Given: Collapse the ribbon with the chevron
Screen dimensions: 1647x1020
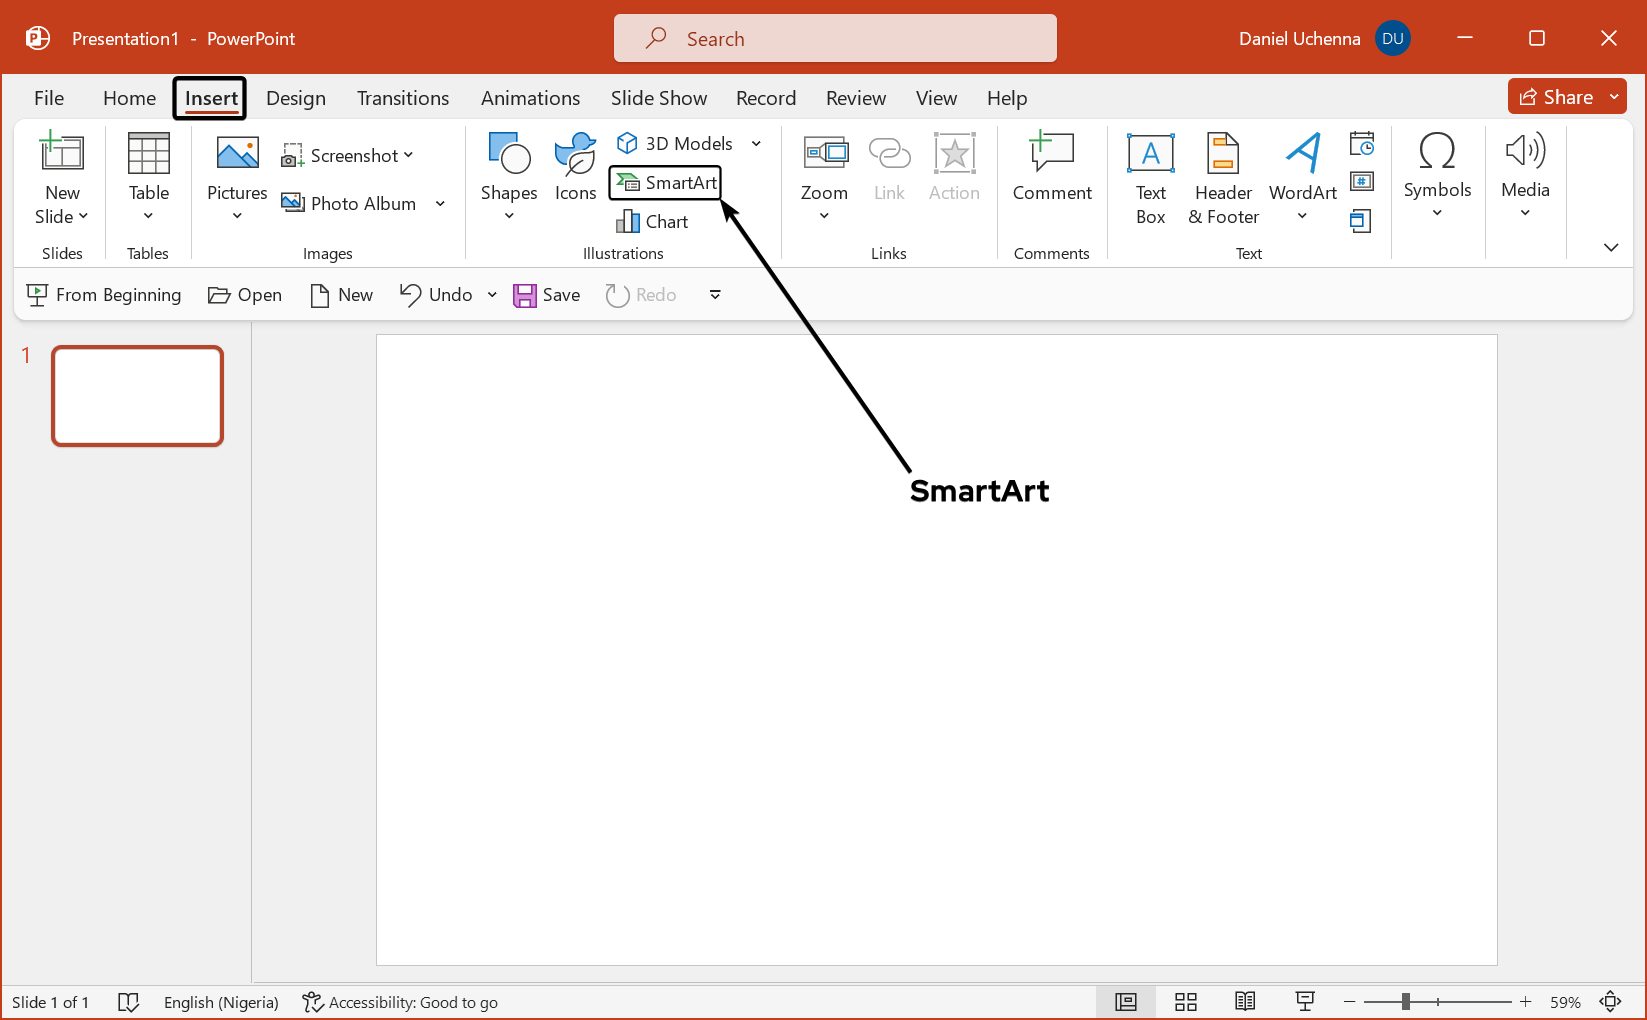Looking at the screenshot, I should 1610,246.
